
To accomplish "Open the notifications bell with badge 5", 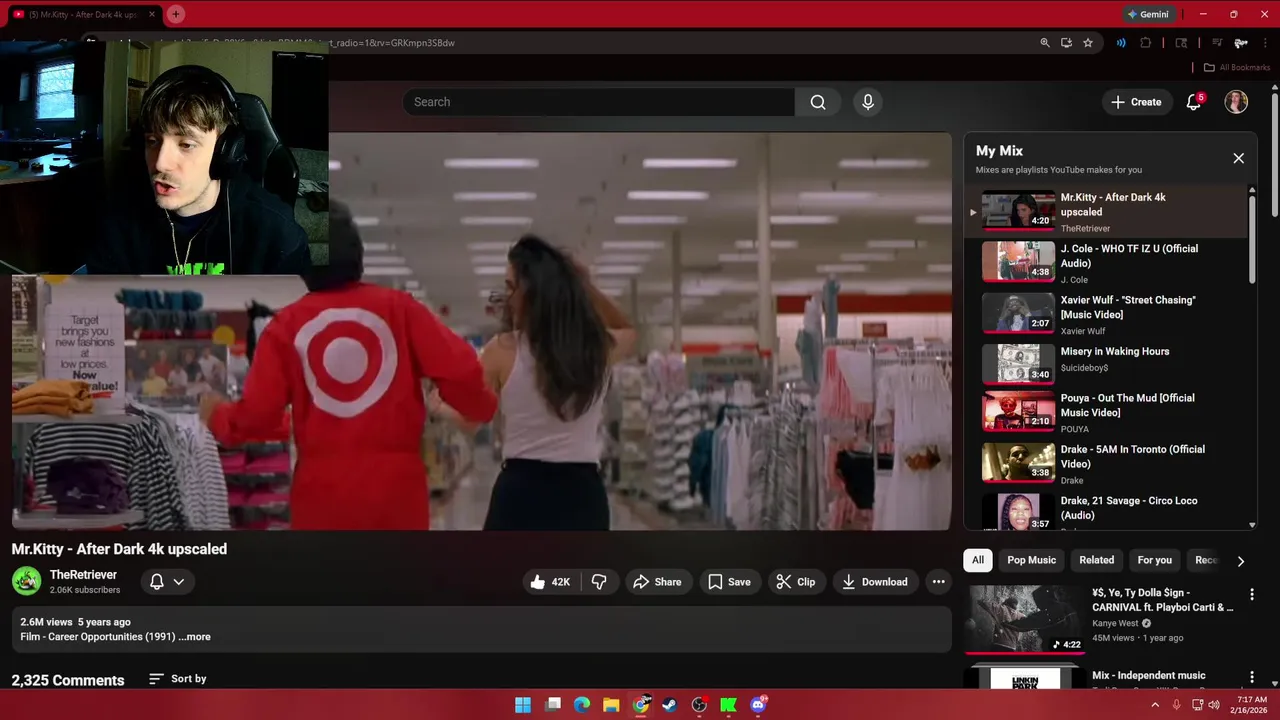I will coord(1194,102).
